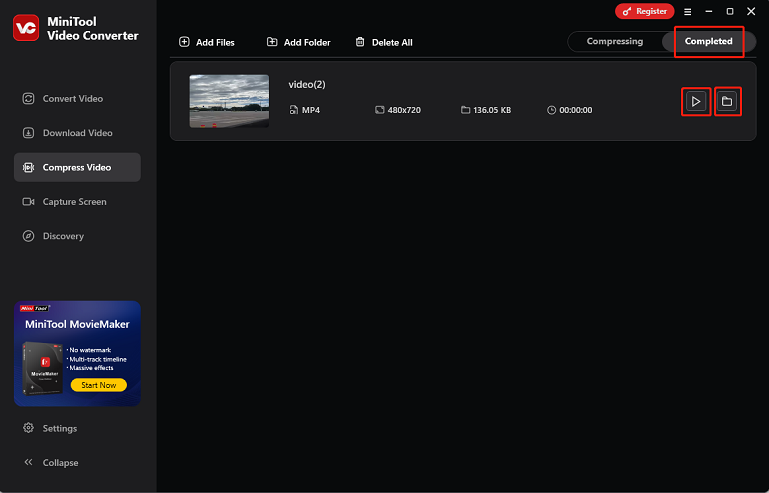The image size is (769, 493).
Task: Go to the Discovery page
Action: point(77,236)
